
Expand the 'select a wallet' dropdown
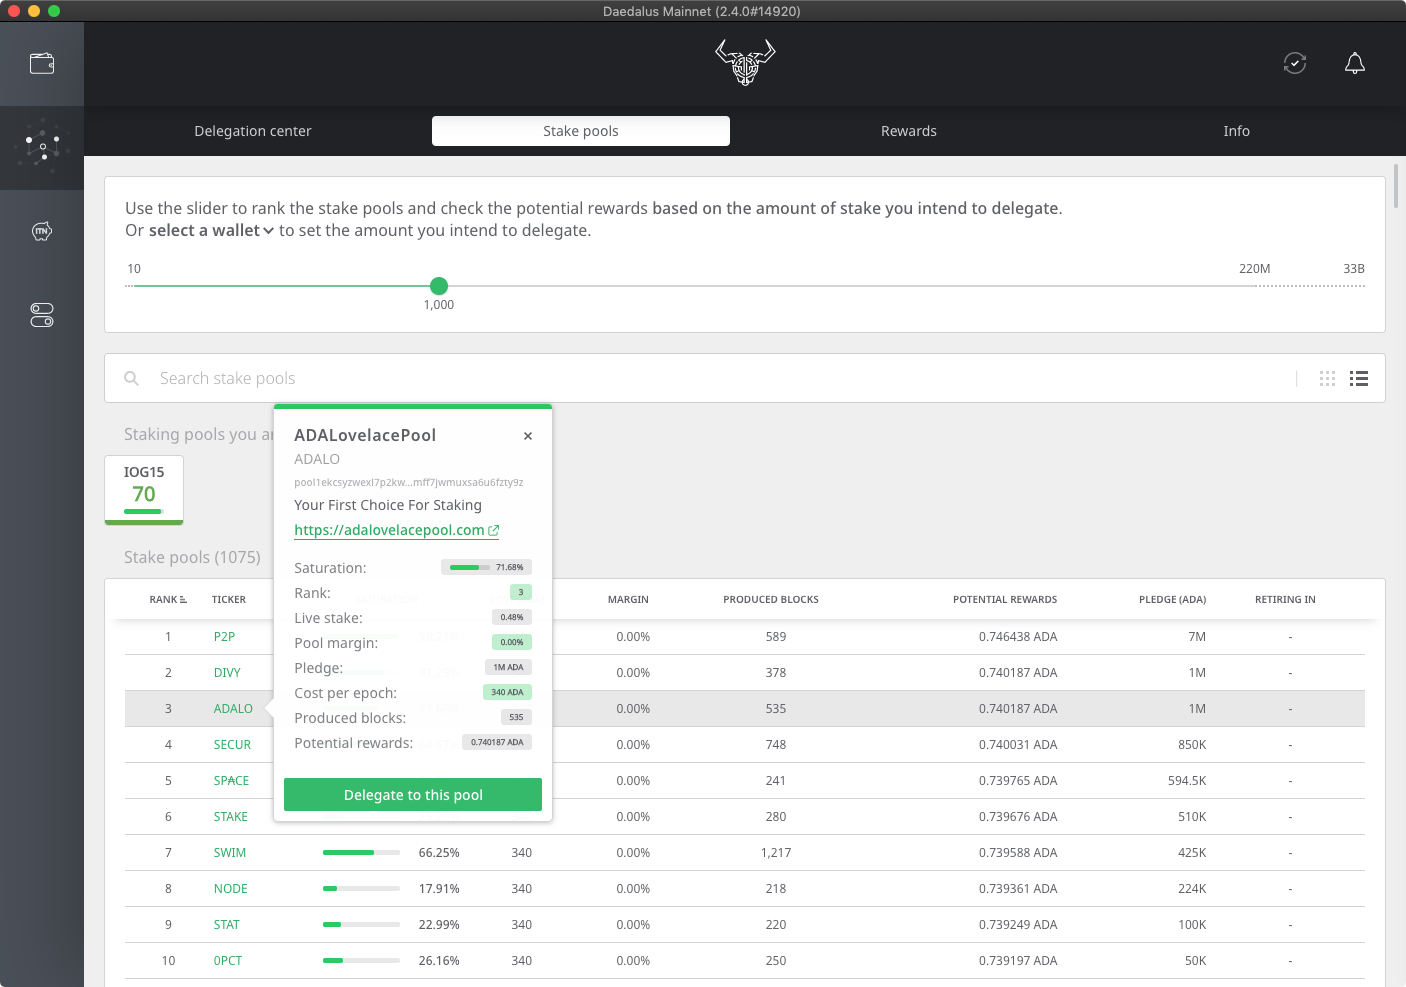click(211, 231)
